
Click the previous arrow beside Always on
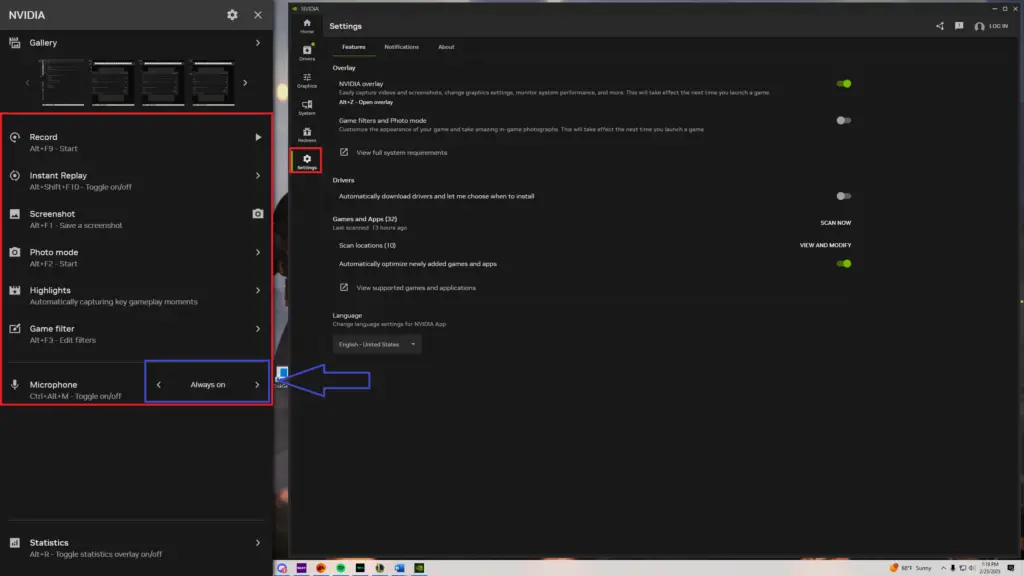click(159, 385)
